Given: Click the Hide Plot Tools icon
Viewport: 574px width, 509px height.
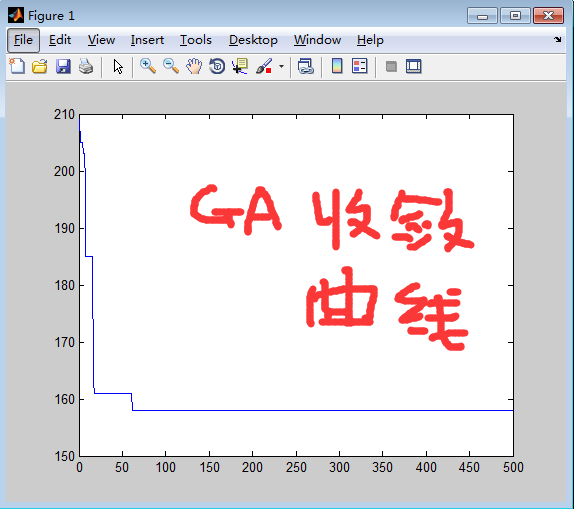Looking at the screenshot, I should [391, 66].
